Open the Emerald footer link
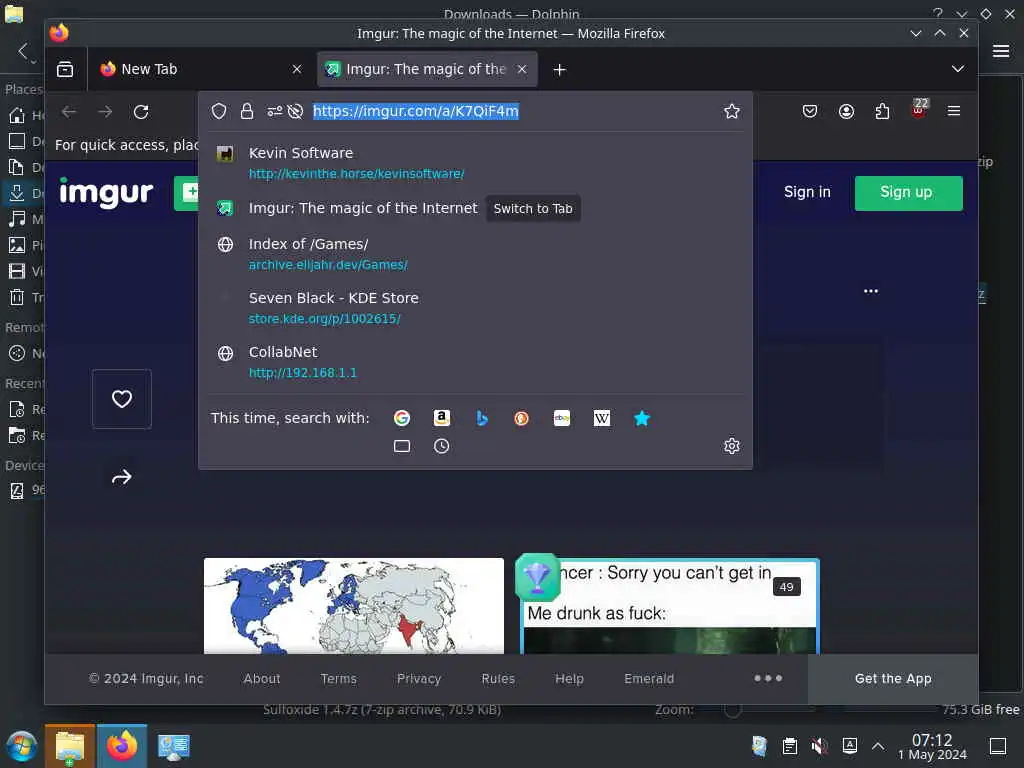The height and width of the screenshot is (768, 1024). [648, 679]
